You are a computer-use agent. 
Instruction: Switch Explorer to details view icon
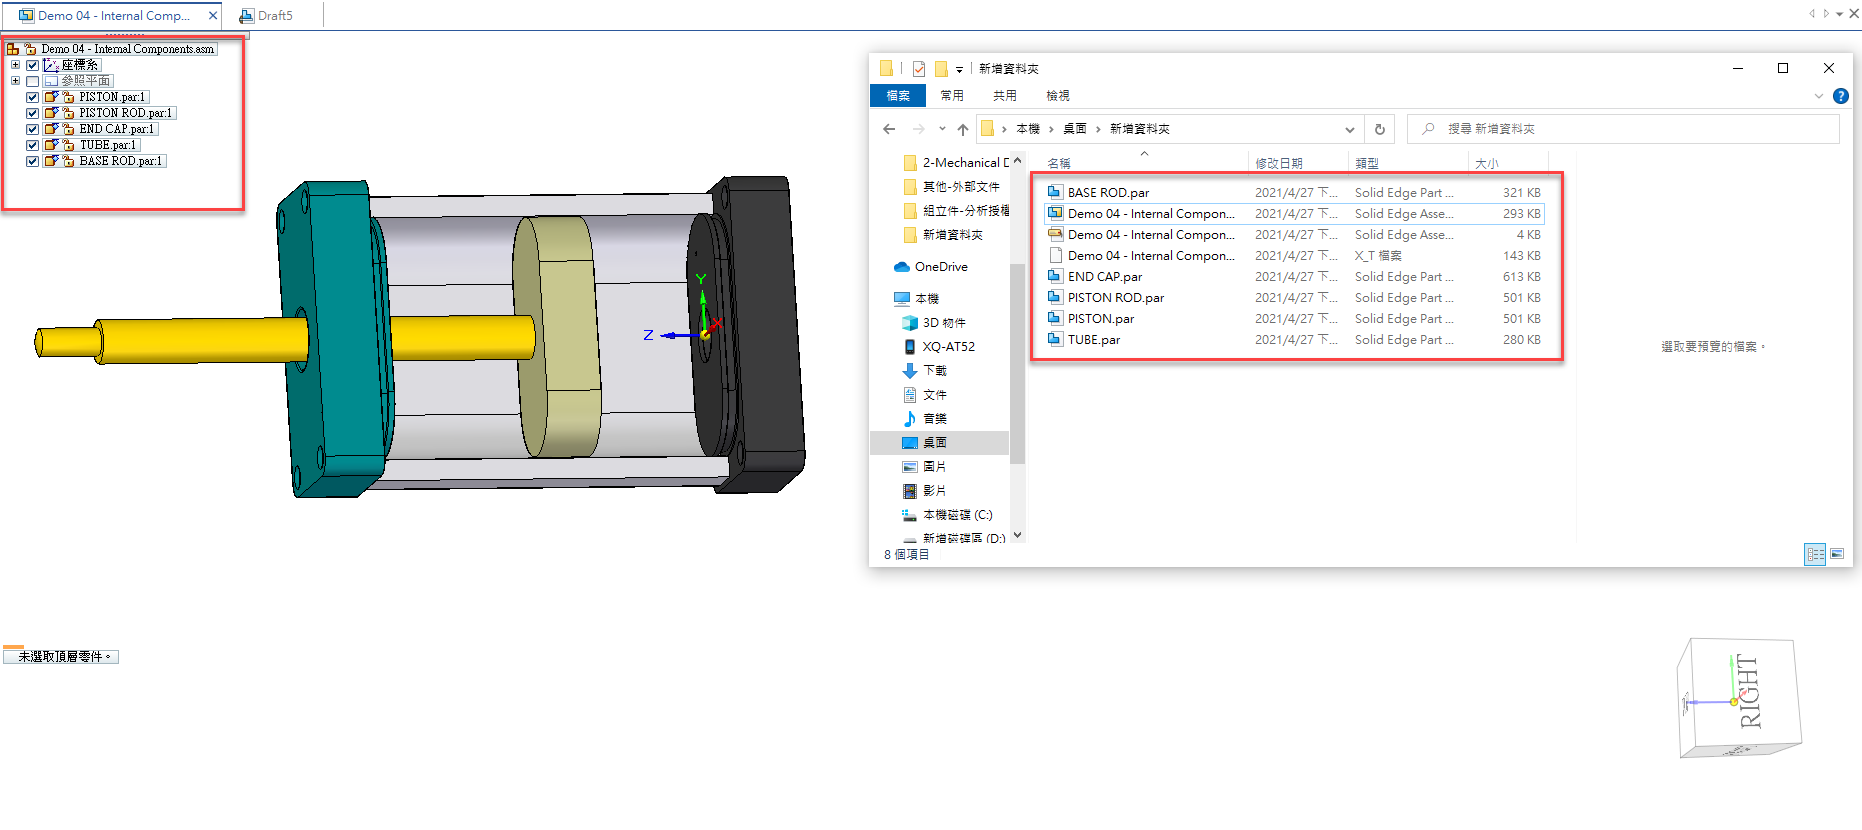pyautogui.click(x=1816, y=554)
